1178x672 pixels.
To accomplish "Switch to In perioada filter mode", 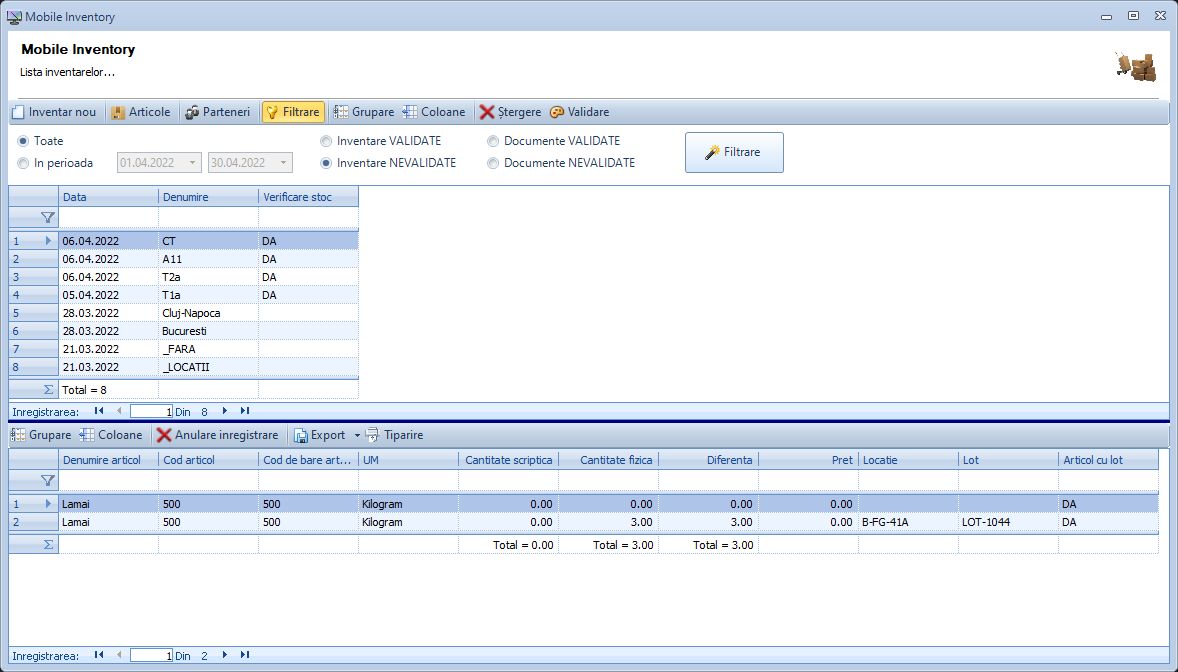I will coord(23,162).
